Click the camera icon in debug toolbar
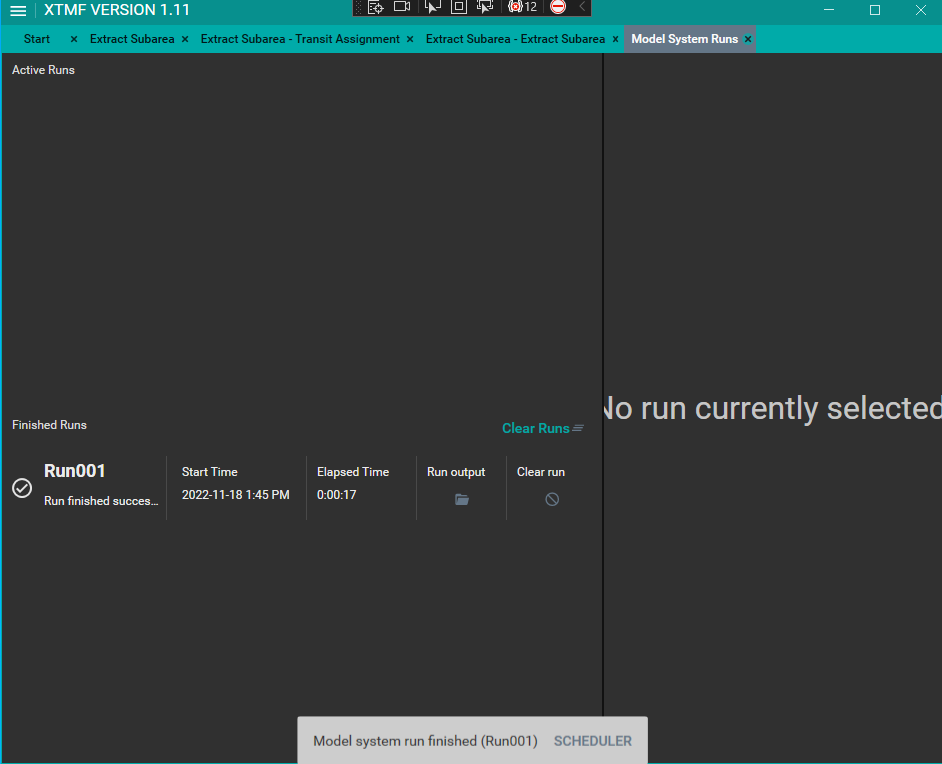Viewport: 942px width, 764px height. (x=402, y=7)
